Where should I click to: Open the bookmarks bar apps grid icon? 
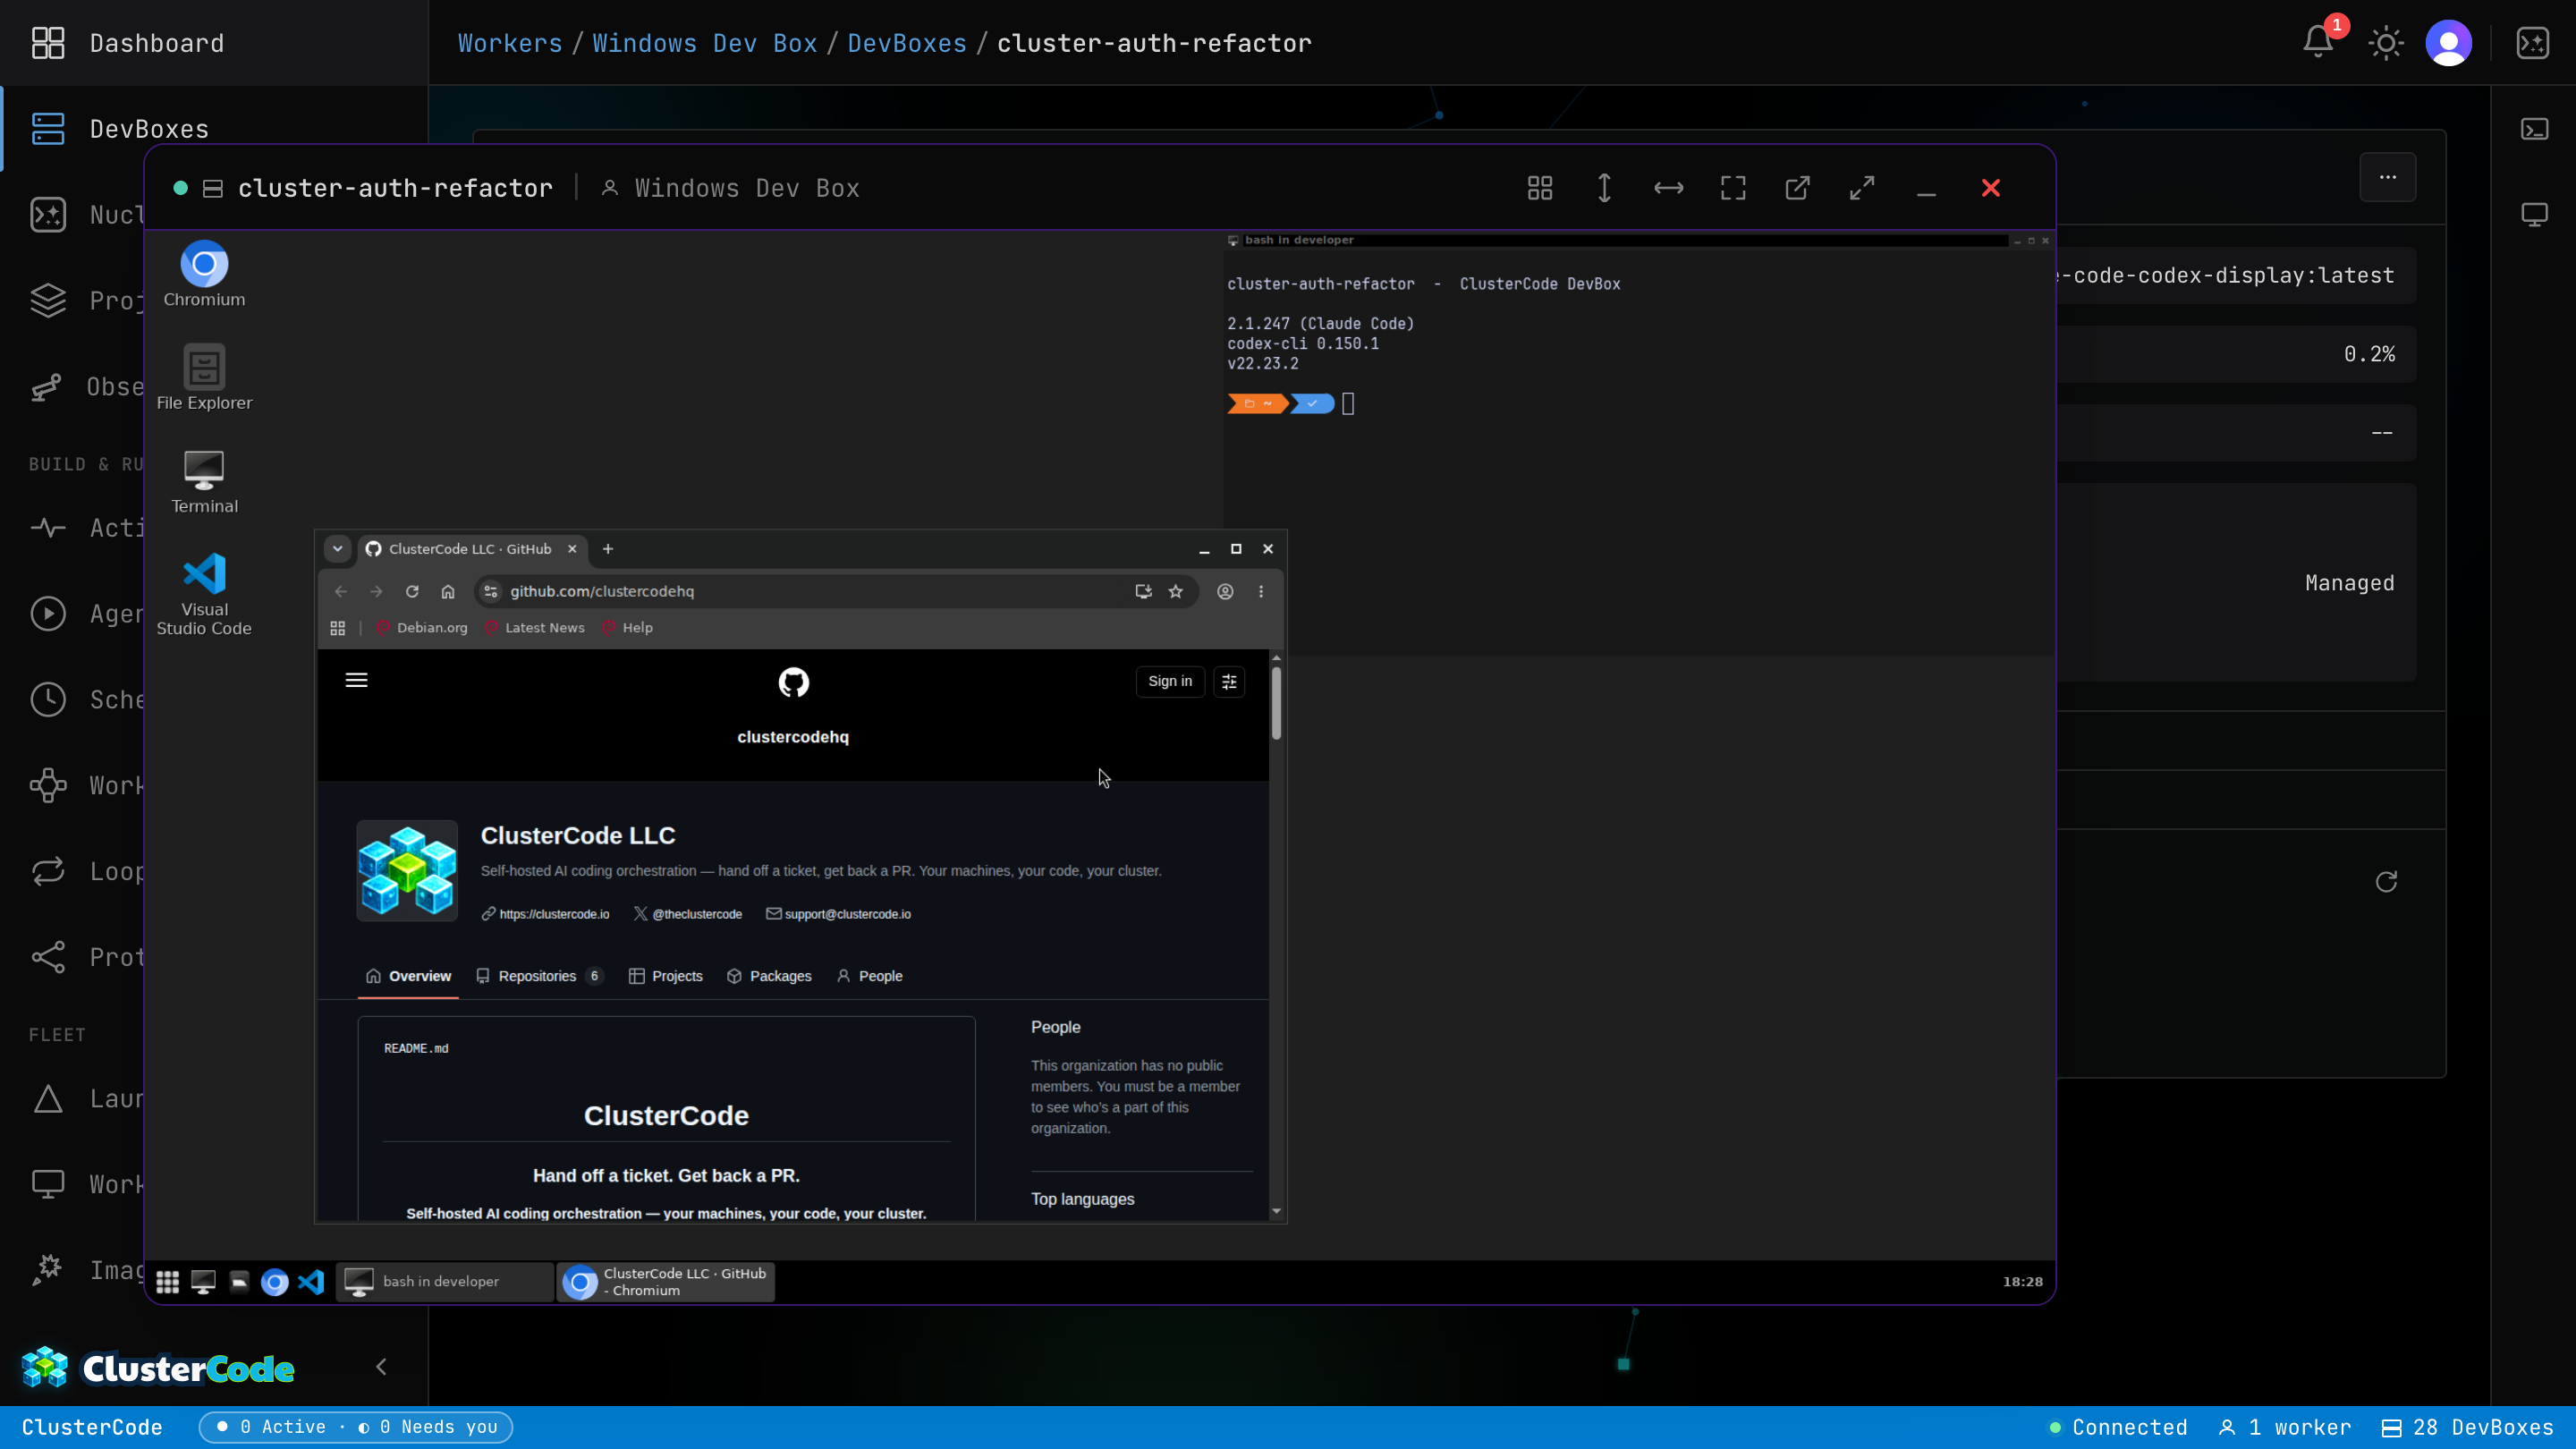click(338, 628)
